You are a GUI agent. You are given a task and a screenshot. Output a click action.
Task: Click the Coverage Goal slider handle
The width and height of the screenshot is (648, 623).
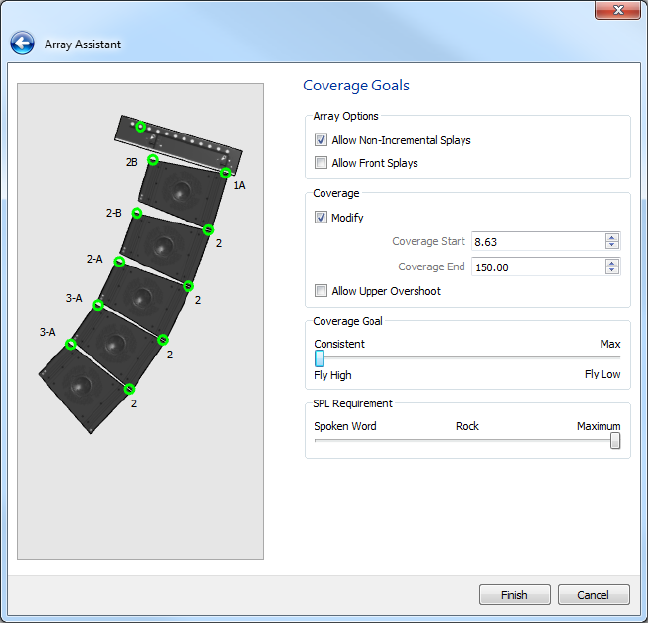319,358
